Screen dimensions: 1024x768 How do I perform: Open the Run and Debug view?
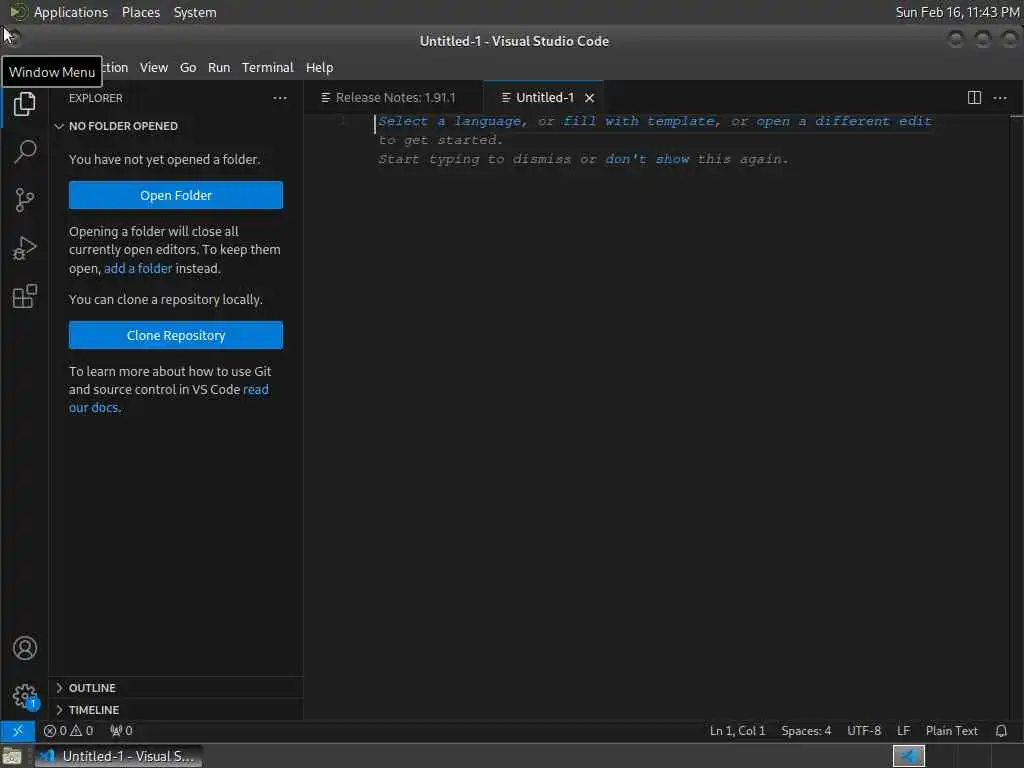(25, 248)
